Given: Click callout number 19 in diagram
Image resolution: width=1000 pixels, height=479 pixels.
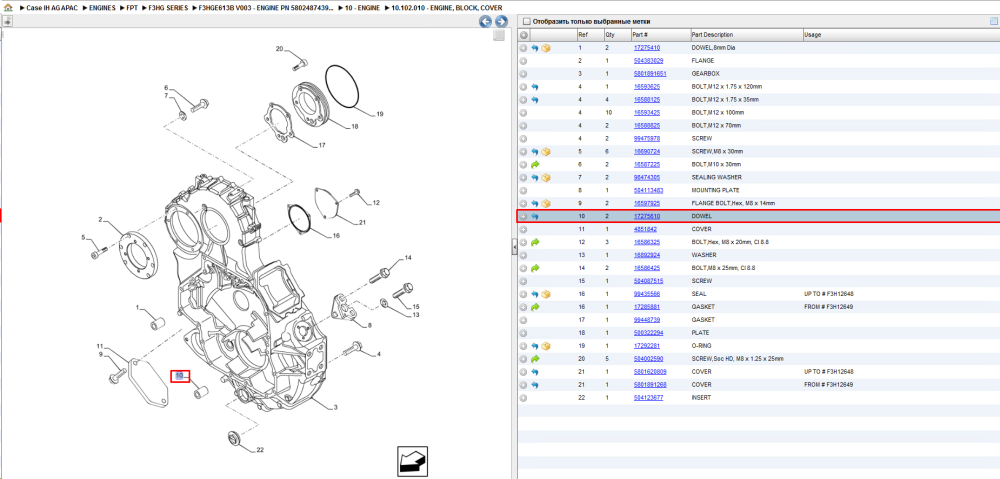Looking at the screenshot, I should click(379, 114).
